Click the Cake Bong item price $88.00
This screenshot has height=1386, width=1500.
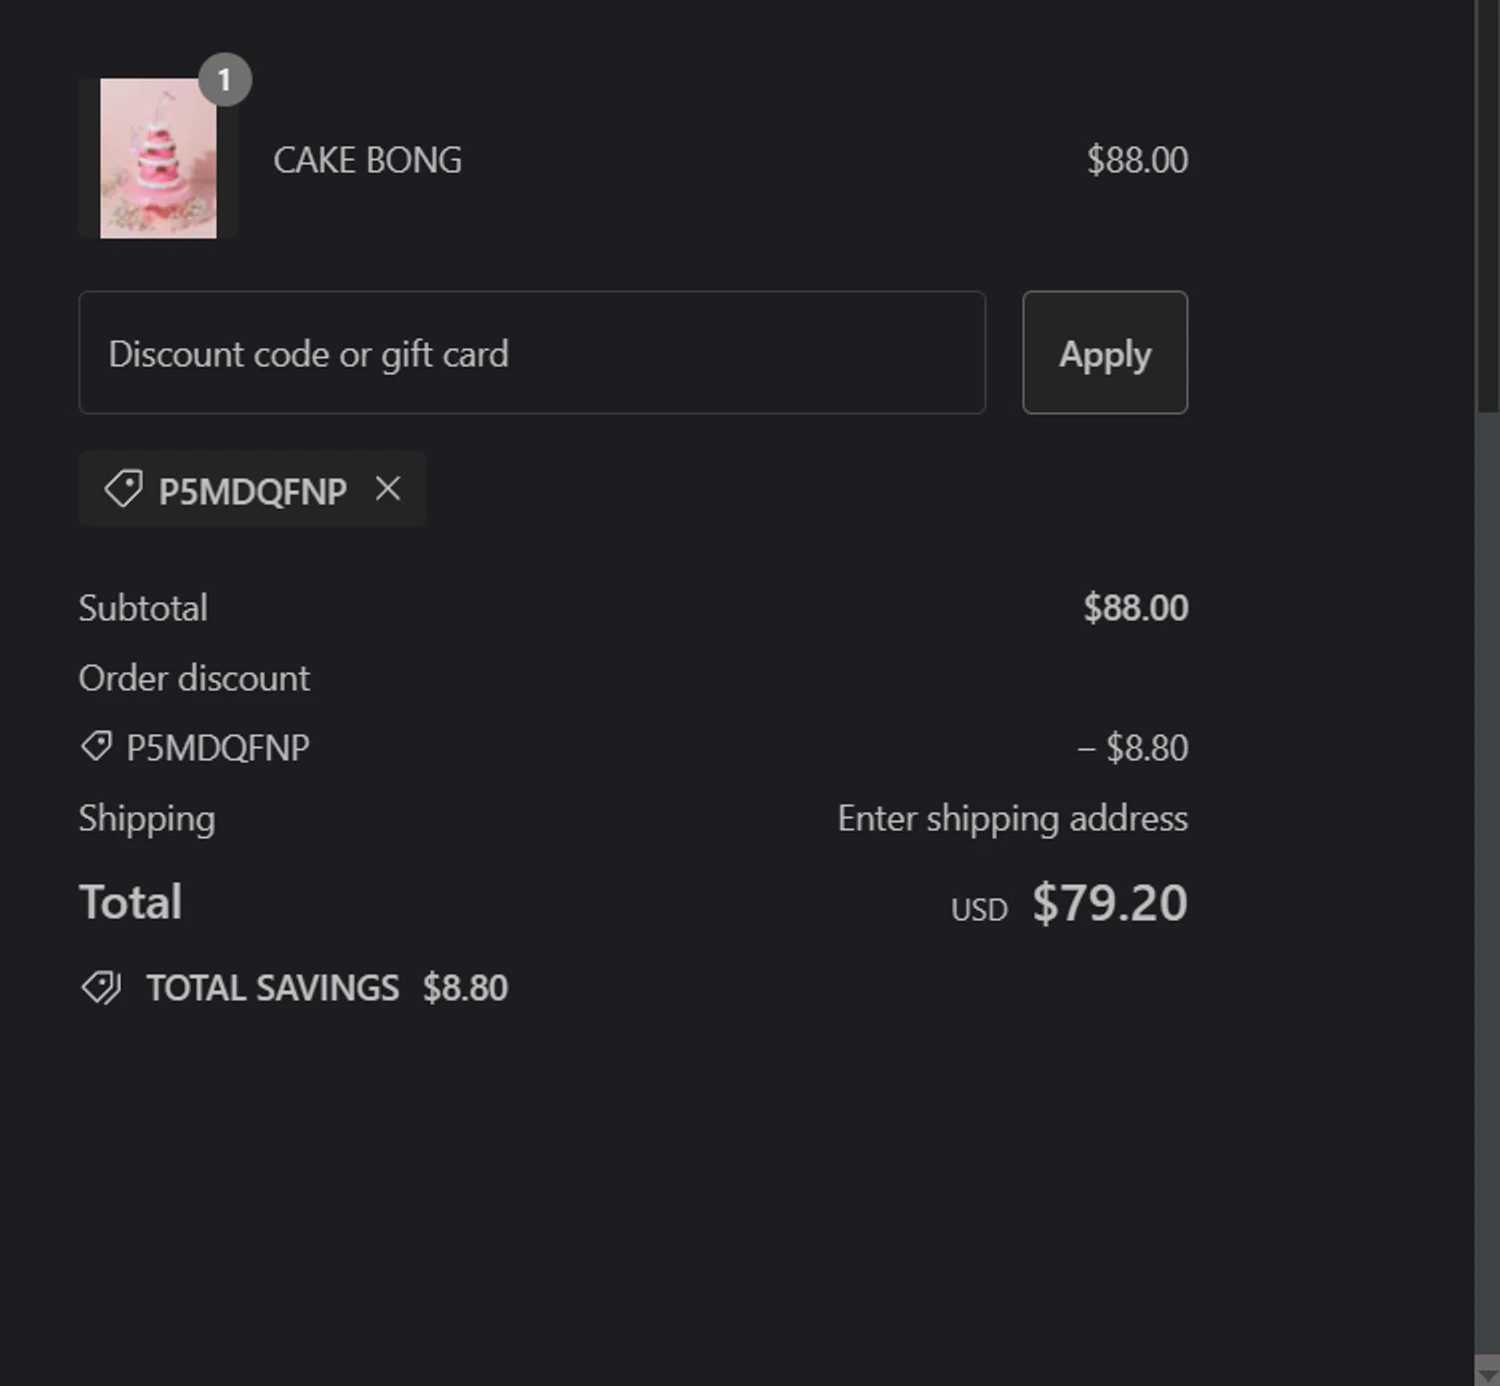pos(1137,160)
